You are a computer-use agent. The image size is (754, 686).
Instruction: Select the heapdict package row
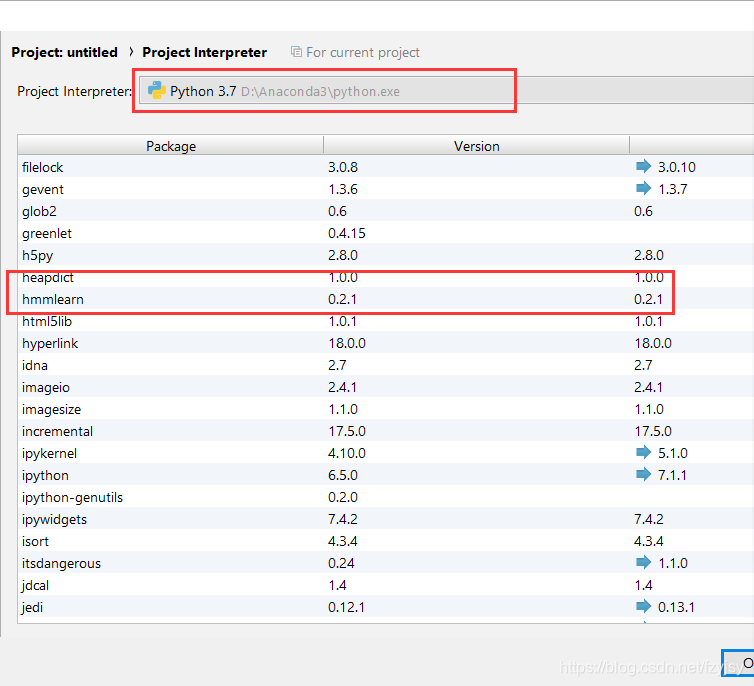386,277
